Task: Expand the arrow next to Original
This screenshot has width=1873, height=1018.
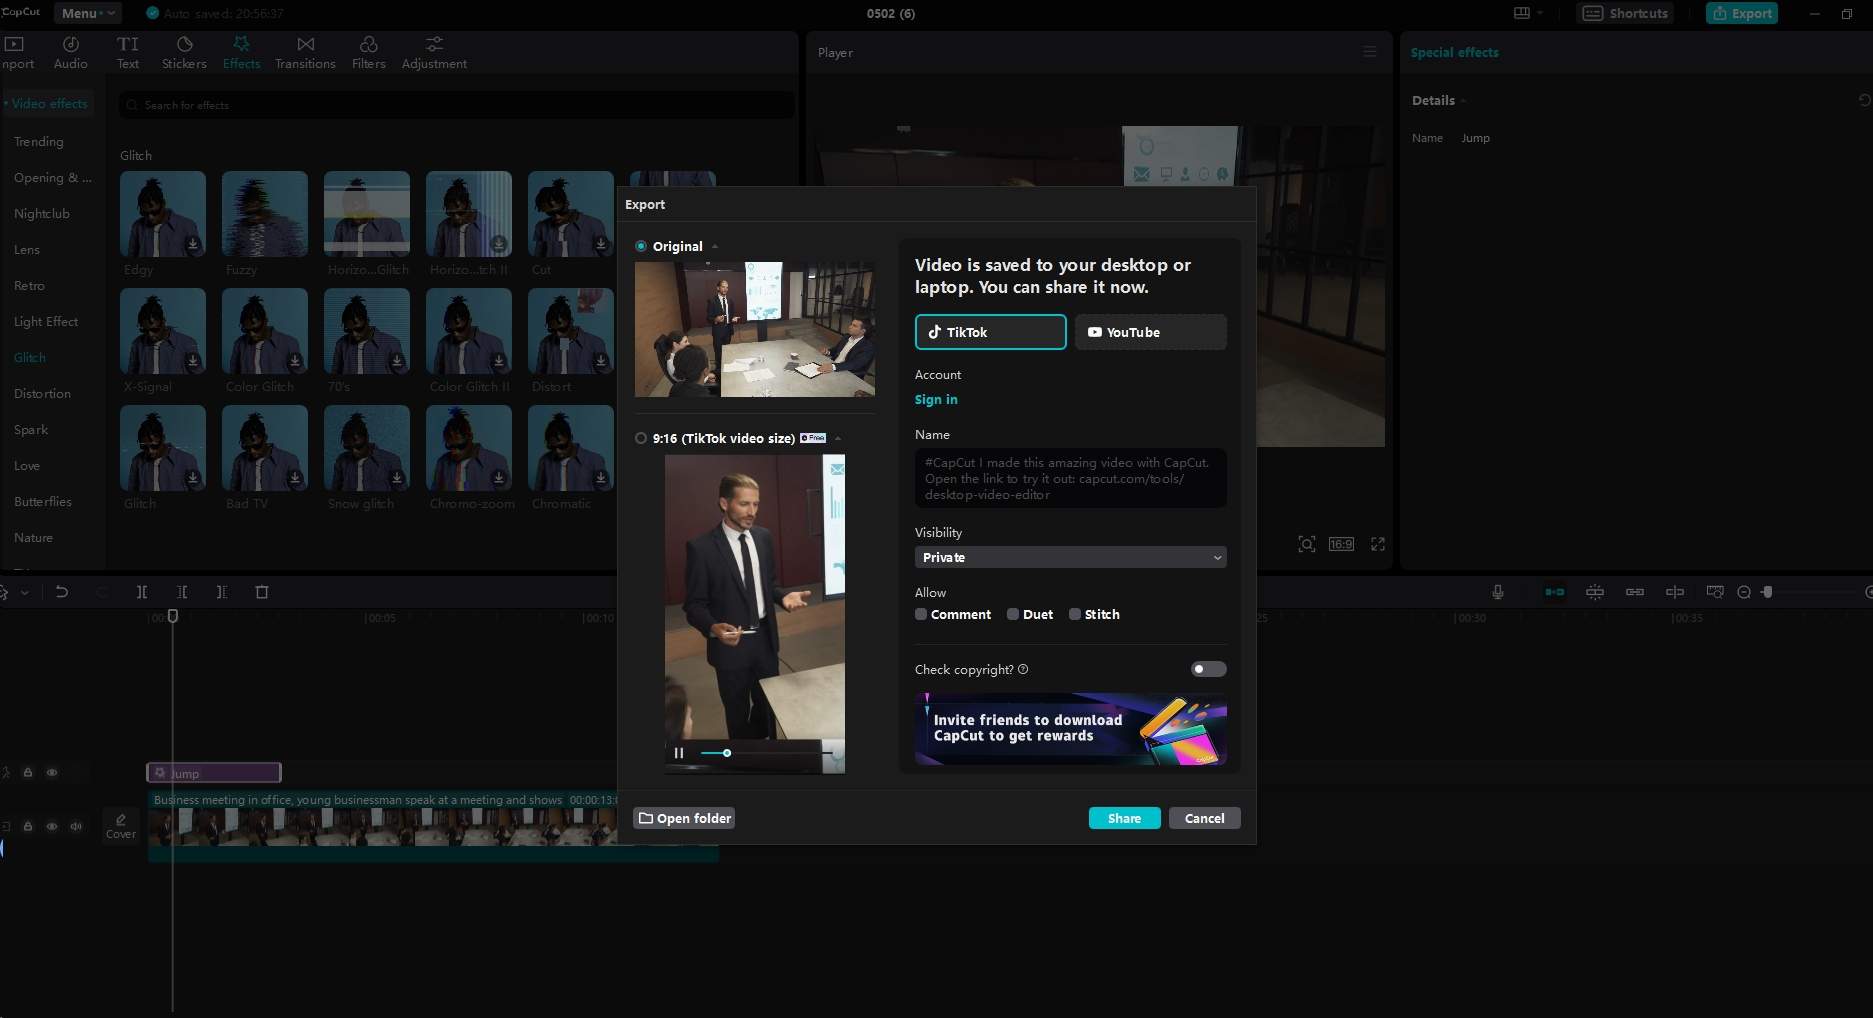Action: tap(715, 247)
